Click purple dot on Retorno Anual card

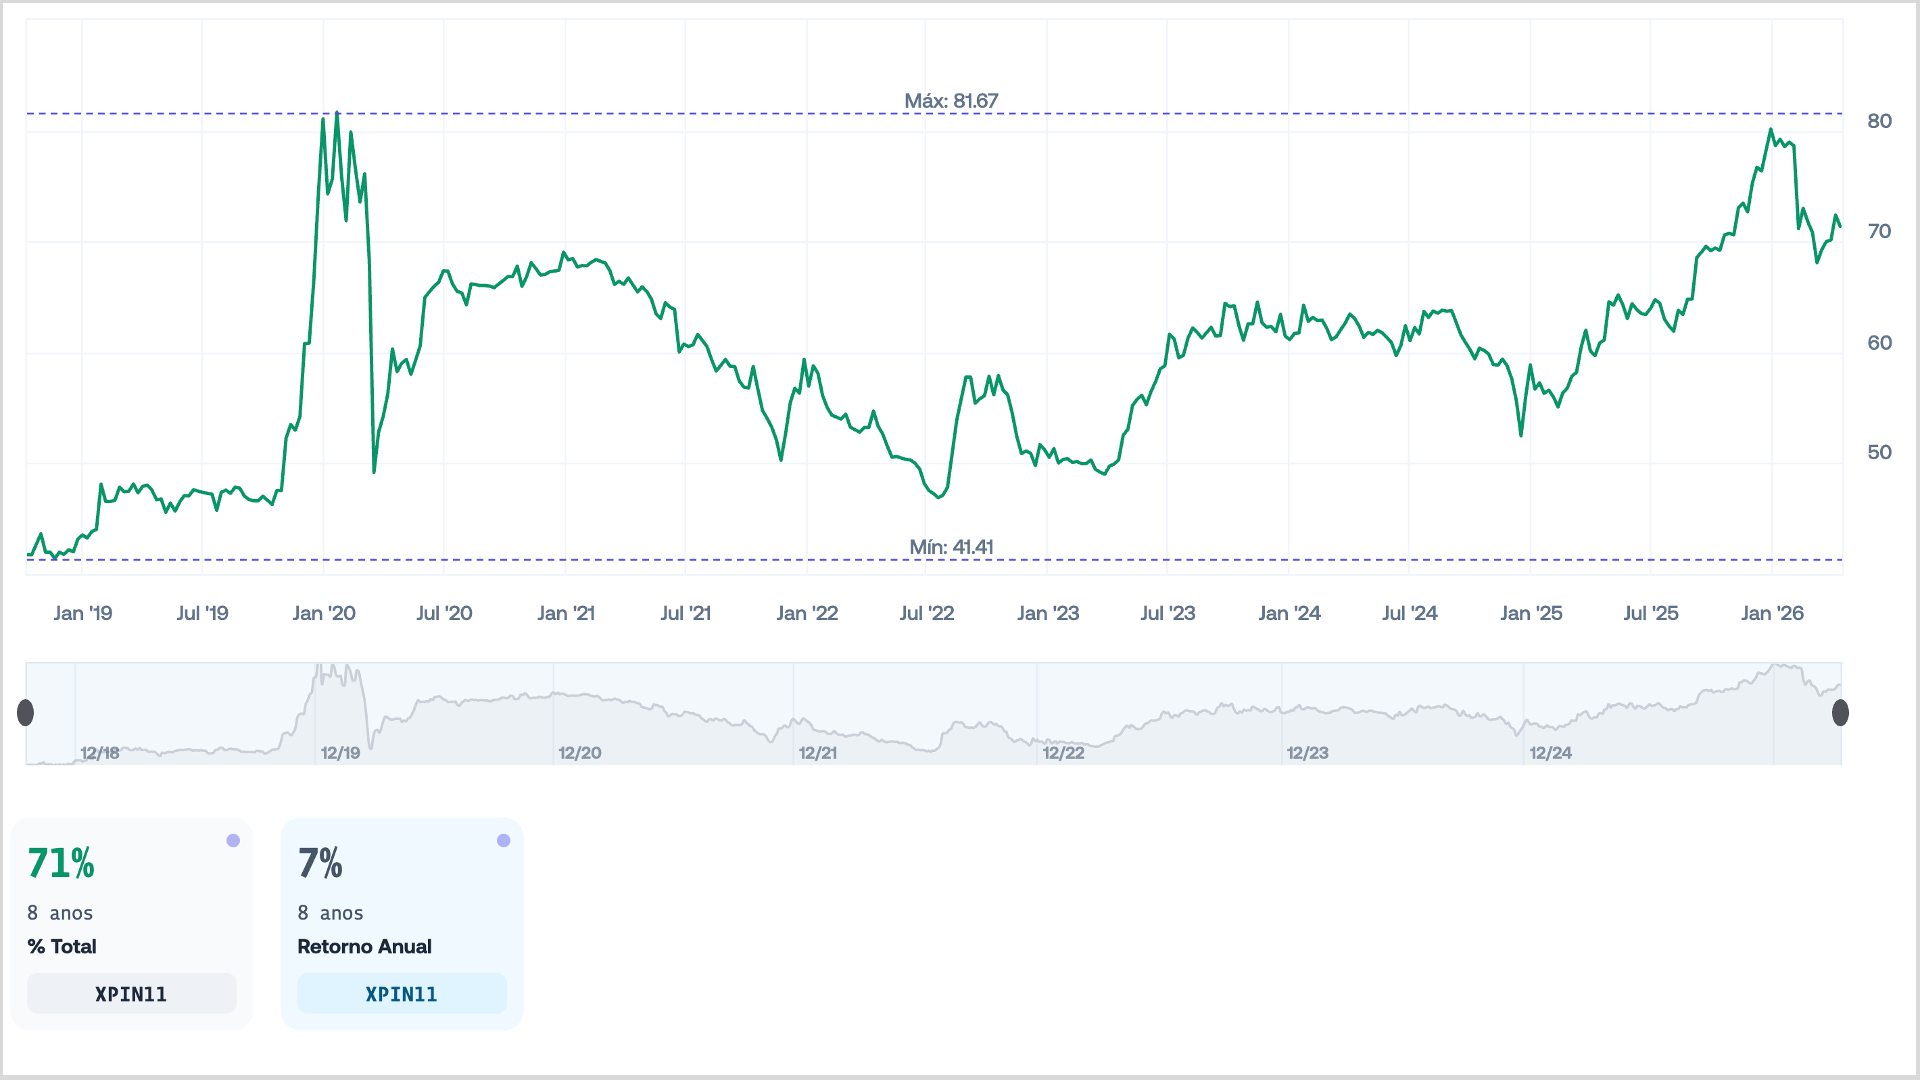click(x=503, y=840)
